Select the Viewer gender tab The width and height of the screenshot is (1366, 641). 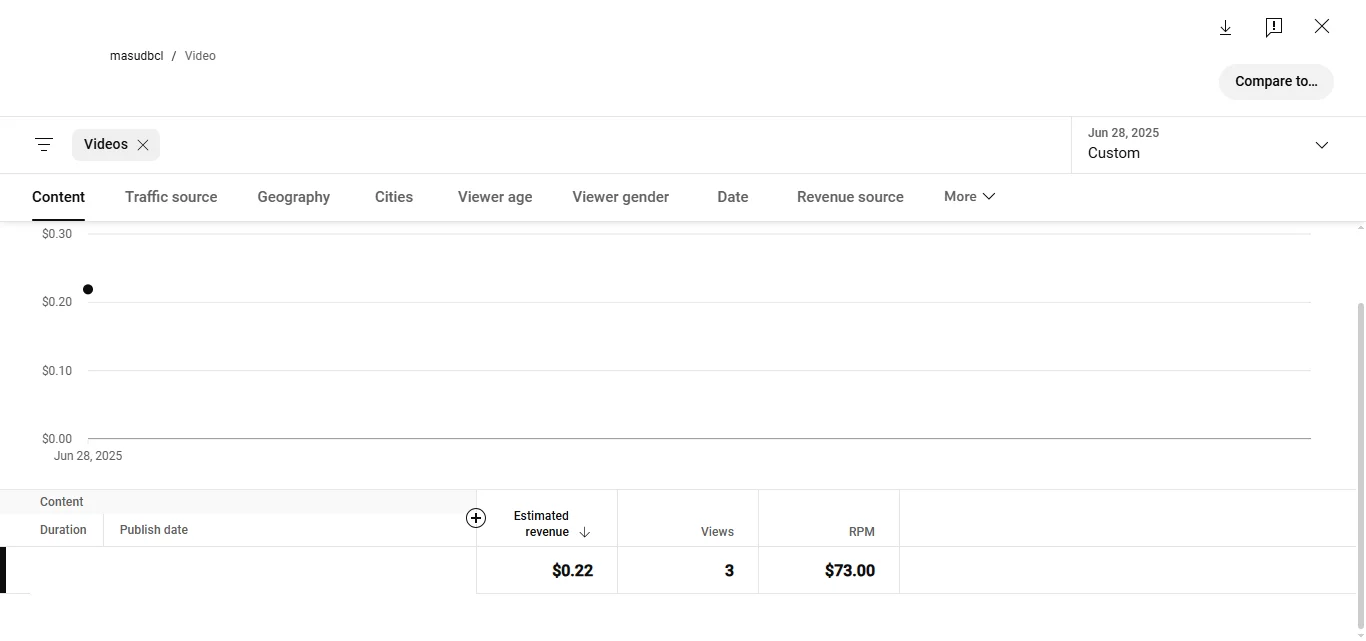(621, 197)
